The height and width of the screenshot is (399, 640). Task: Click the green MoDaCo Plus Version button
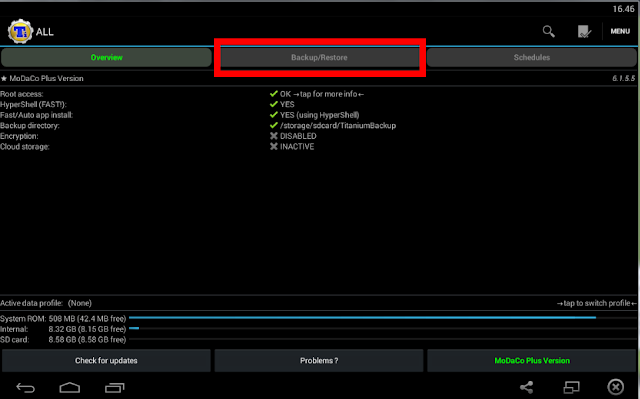pyautogui.click(x=532, y=361)
